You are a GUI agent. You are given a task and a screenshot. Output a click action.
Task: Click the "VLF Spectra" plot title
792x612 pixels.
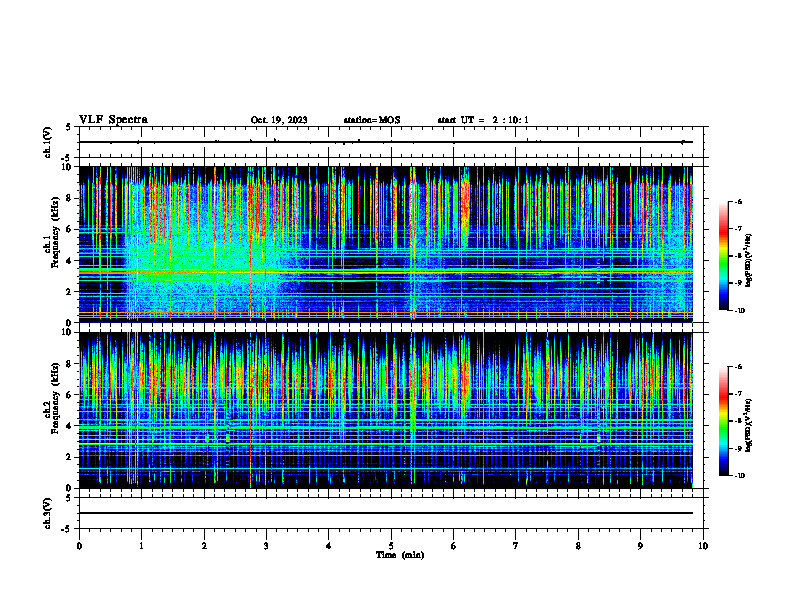tap(113, 120)
